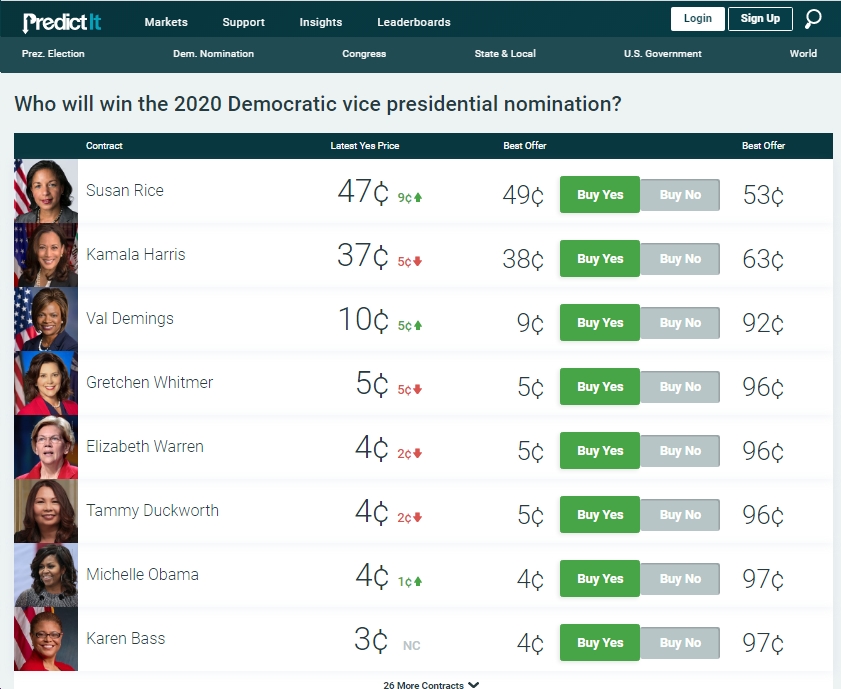Buy No on Gretchen Whitmer
This screenshot has width=841, height=689.
pyautogui.click(x=680, y=387)
